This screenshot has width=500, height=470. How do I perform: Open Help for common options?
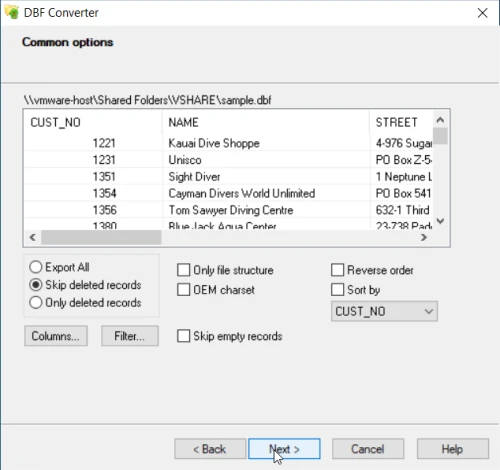[453, 449]
